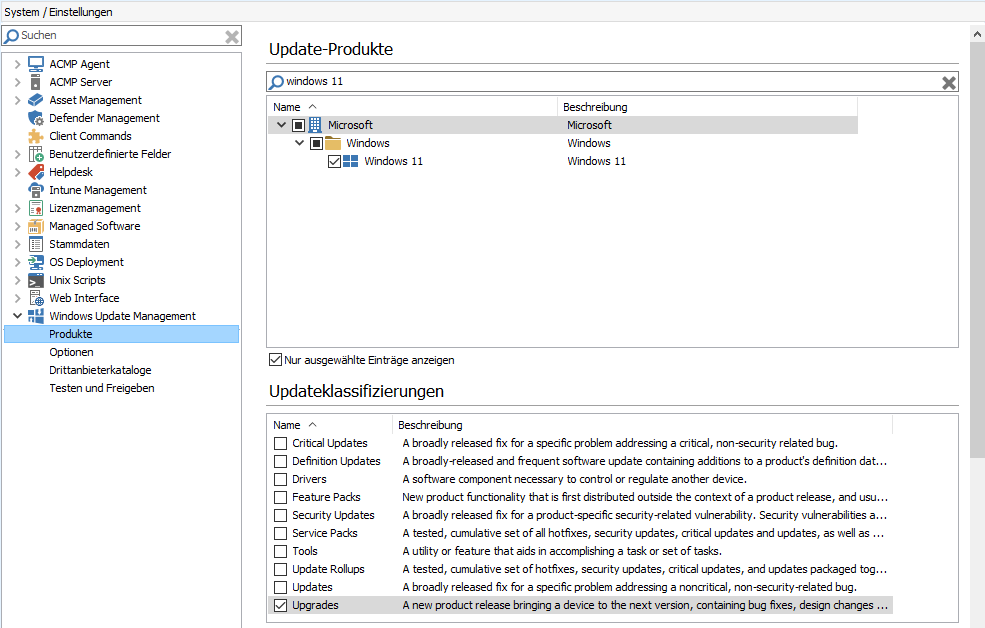Viewport: 985px width, 628px height.
Task: Switch to the Optionen page
Action: pos(71,351)
